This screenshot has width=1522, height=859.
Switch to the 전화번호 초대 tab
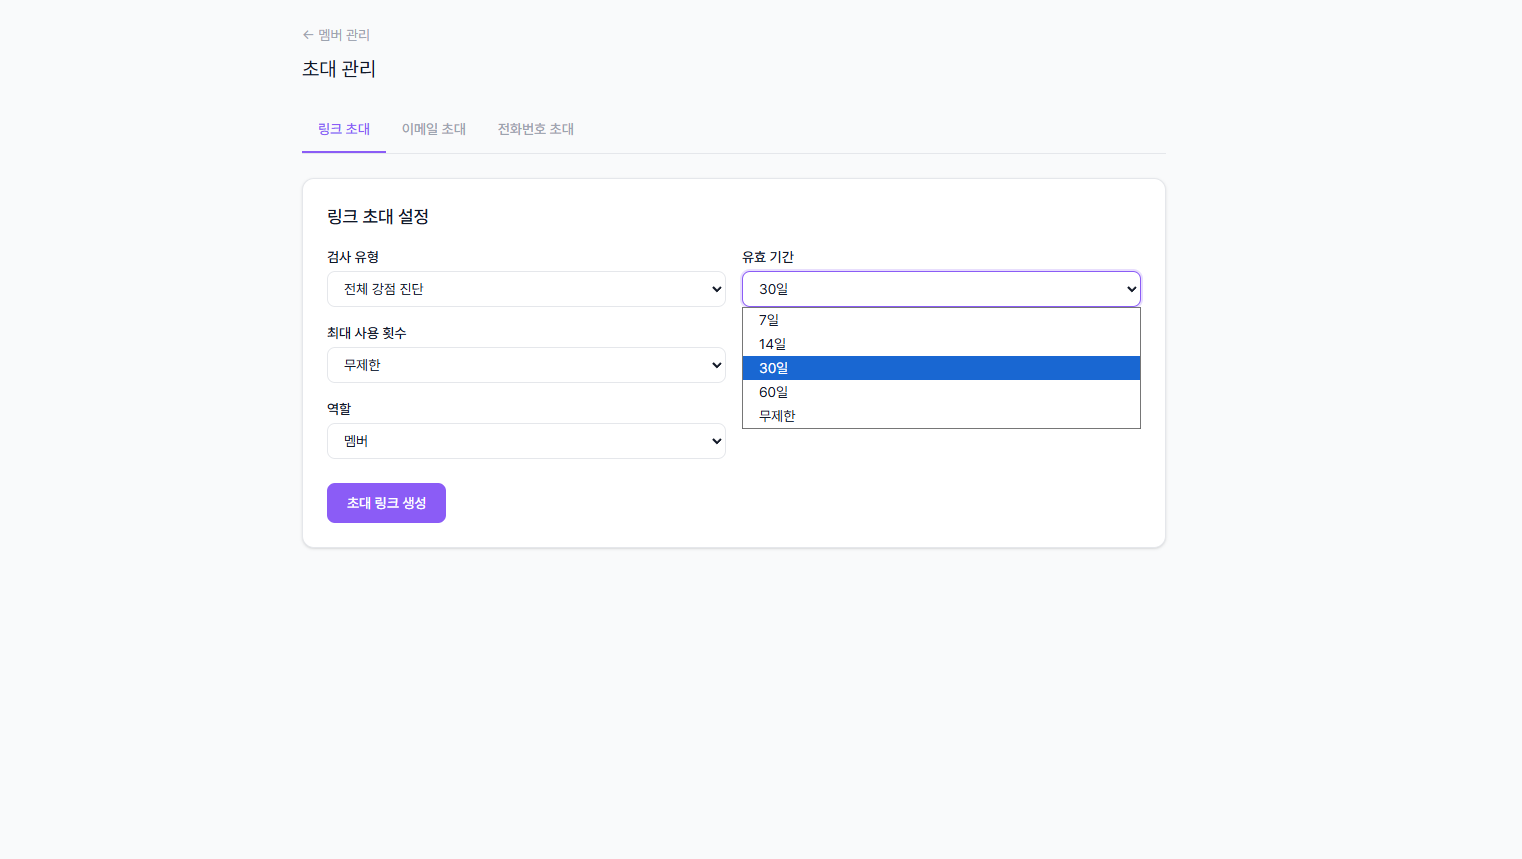tap(535, 128)
